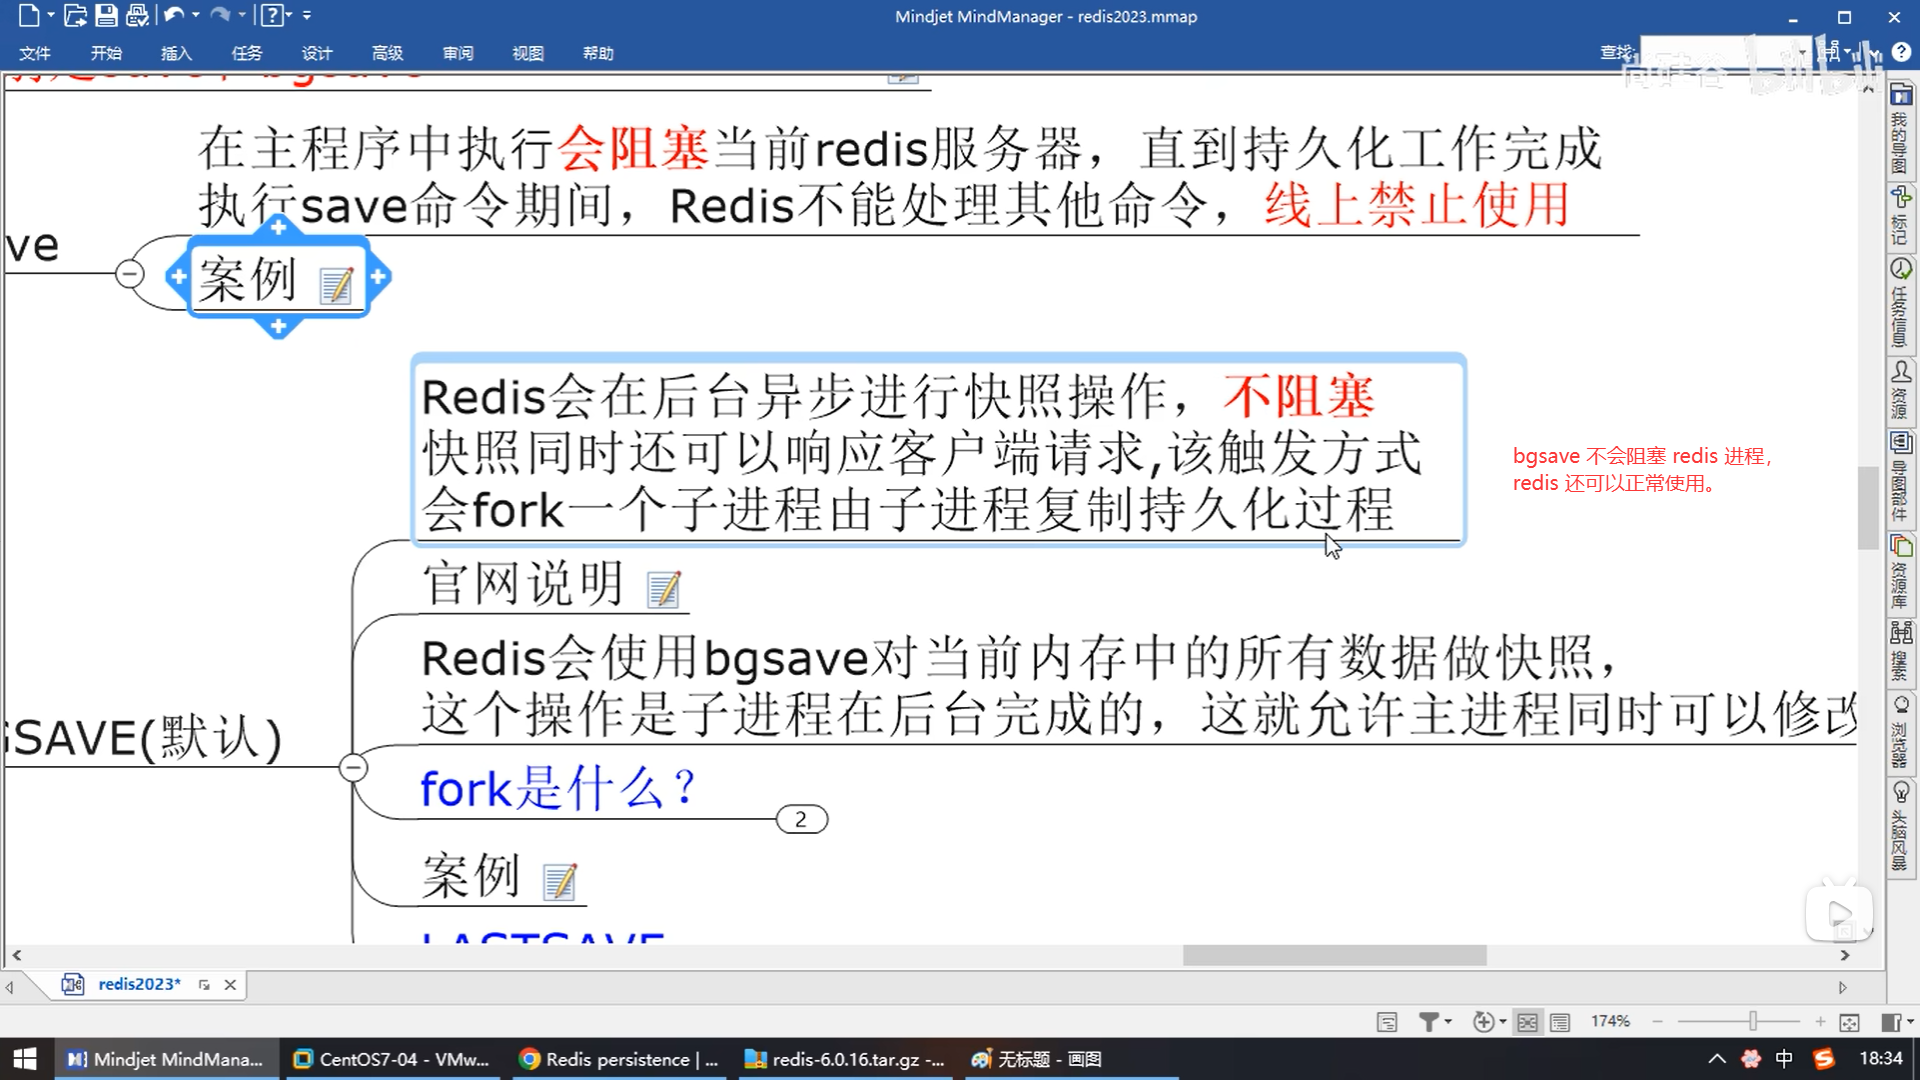Open the note icon on selected 案例 topic

click(x=337, y=286)
